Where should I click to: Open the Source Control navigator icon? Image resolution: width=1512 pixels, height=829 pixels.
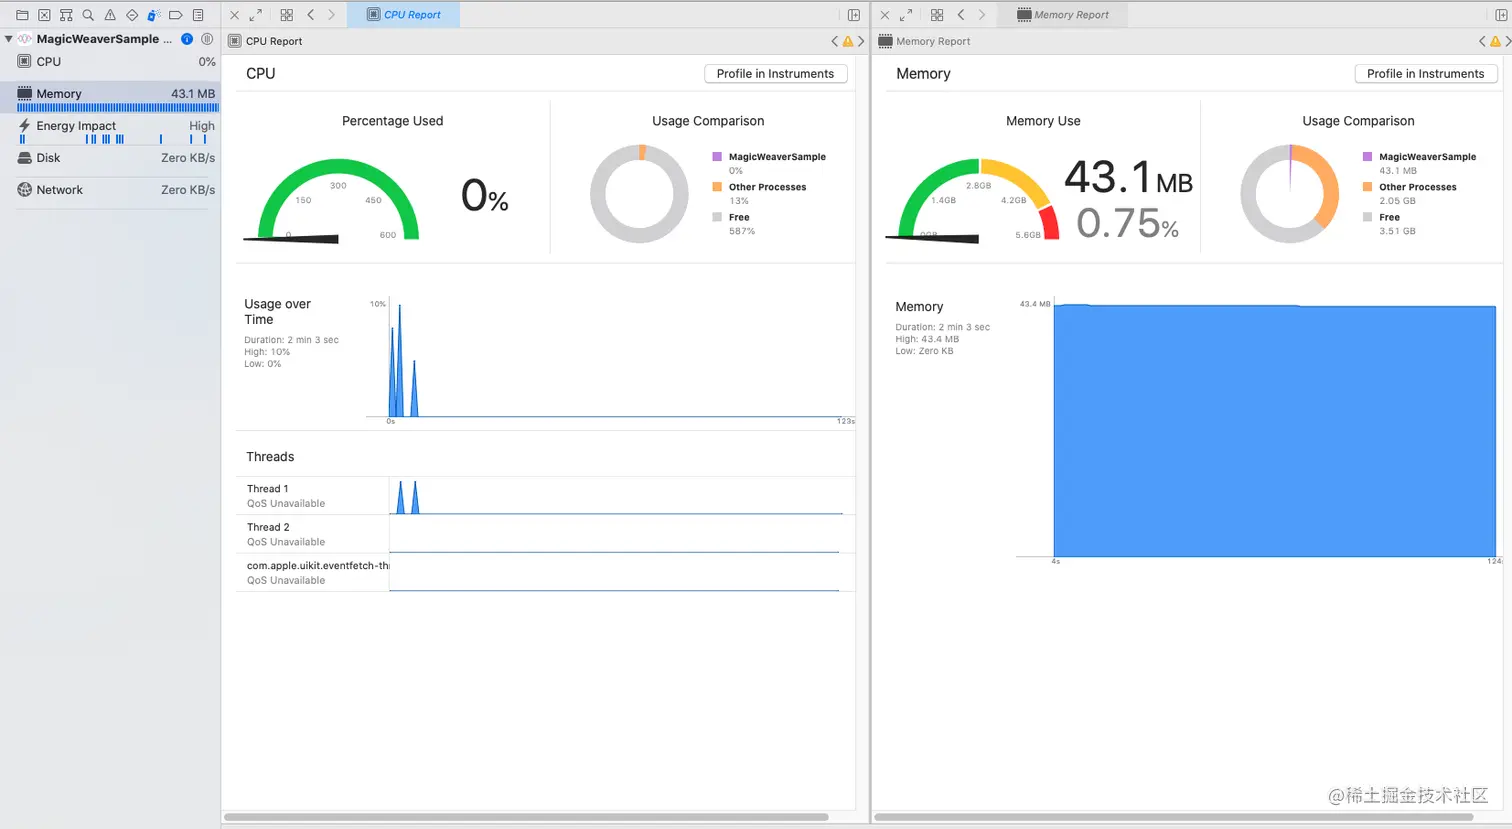coord(44,15)
